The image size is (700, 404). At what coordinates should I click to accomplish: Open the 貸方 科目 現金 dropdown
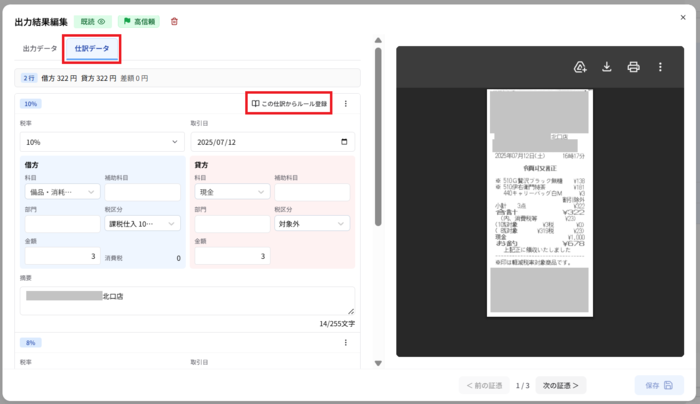pos(232,192)
